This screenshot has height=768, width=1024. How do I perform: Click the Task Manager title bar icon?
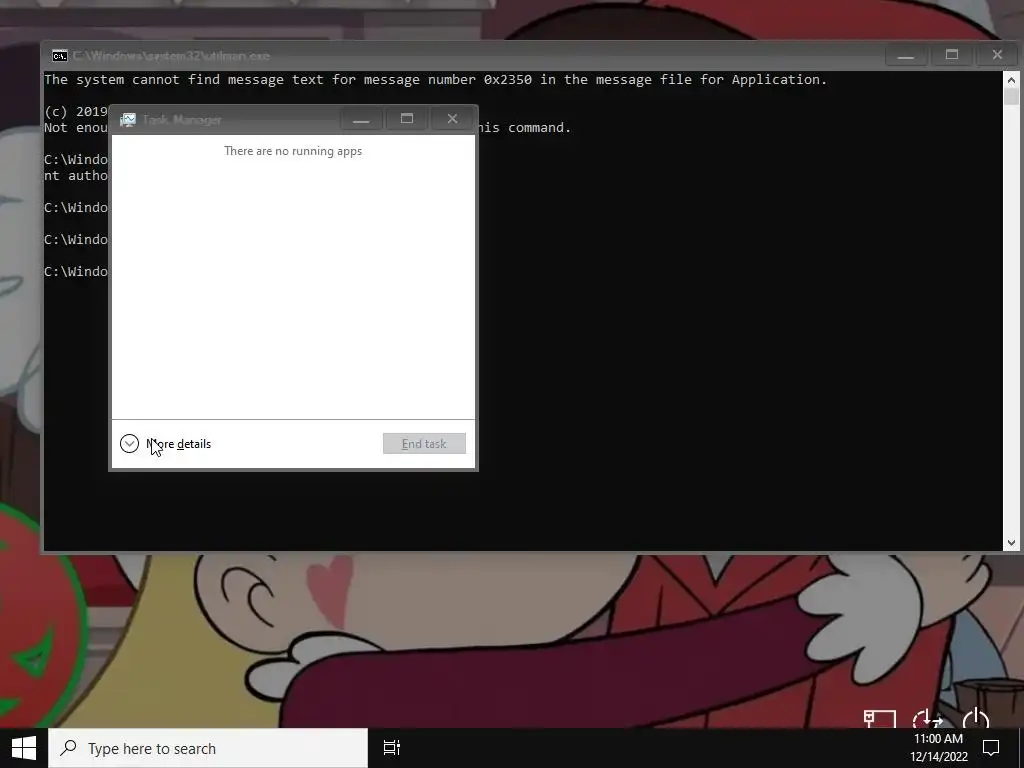click(x=128, y=120)
